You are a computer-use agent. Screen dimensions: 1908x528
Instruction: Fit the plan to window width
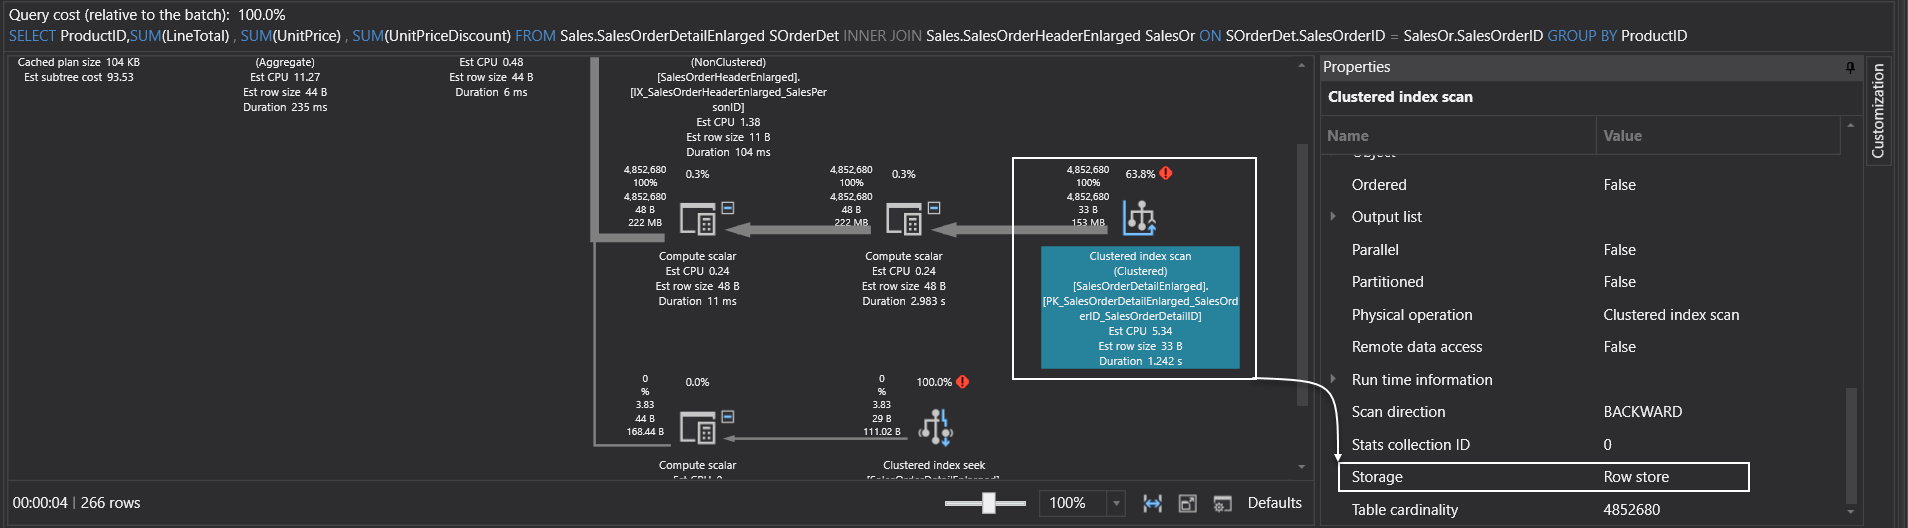click(x=1153, y=503)
